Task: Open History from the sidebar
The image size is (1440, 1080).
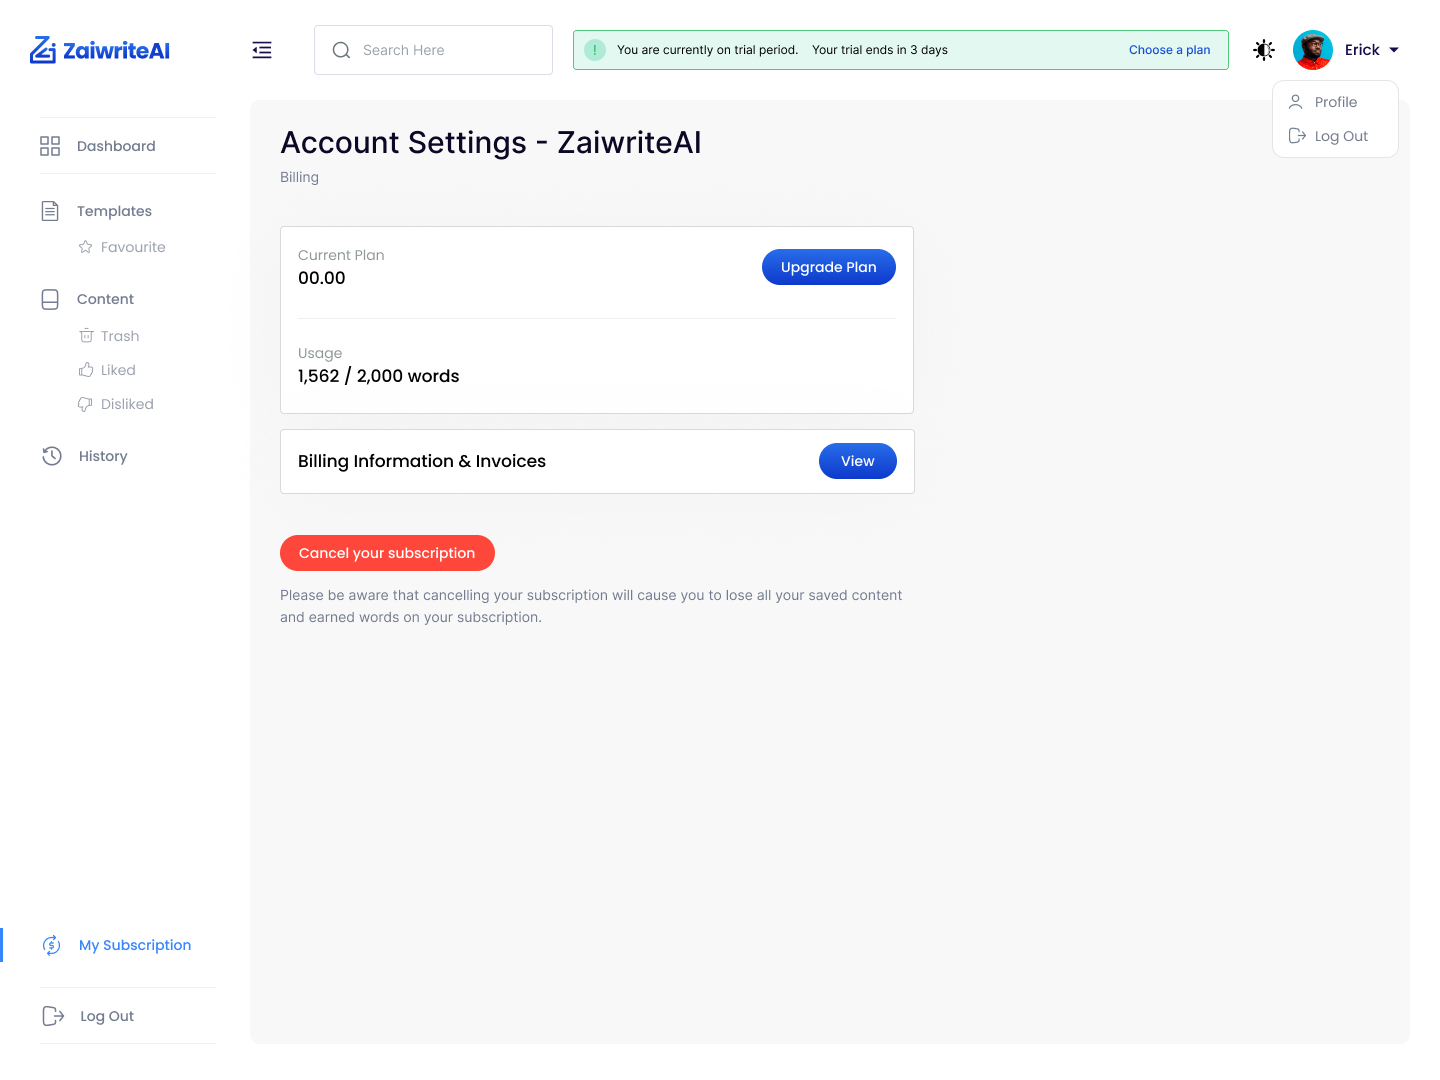Action: click(103, 456)
